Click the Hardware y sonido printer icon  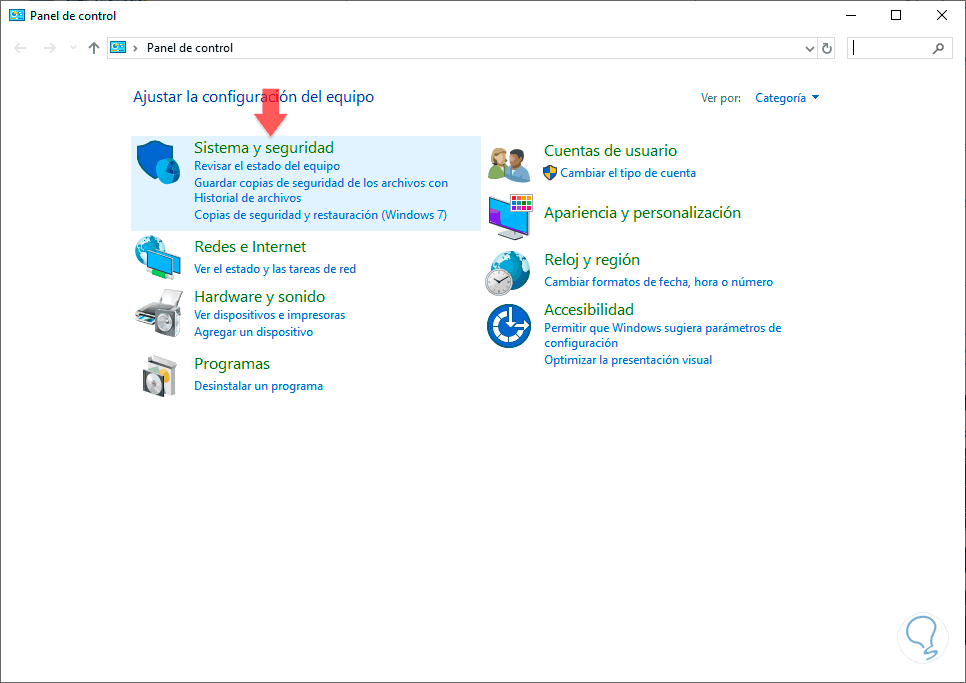[x=158, y=313]
